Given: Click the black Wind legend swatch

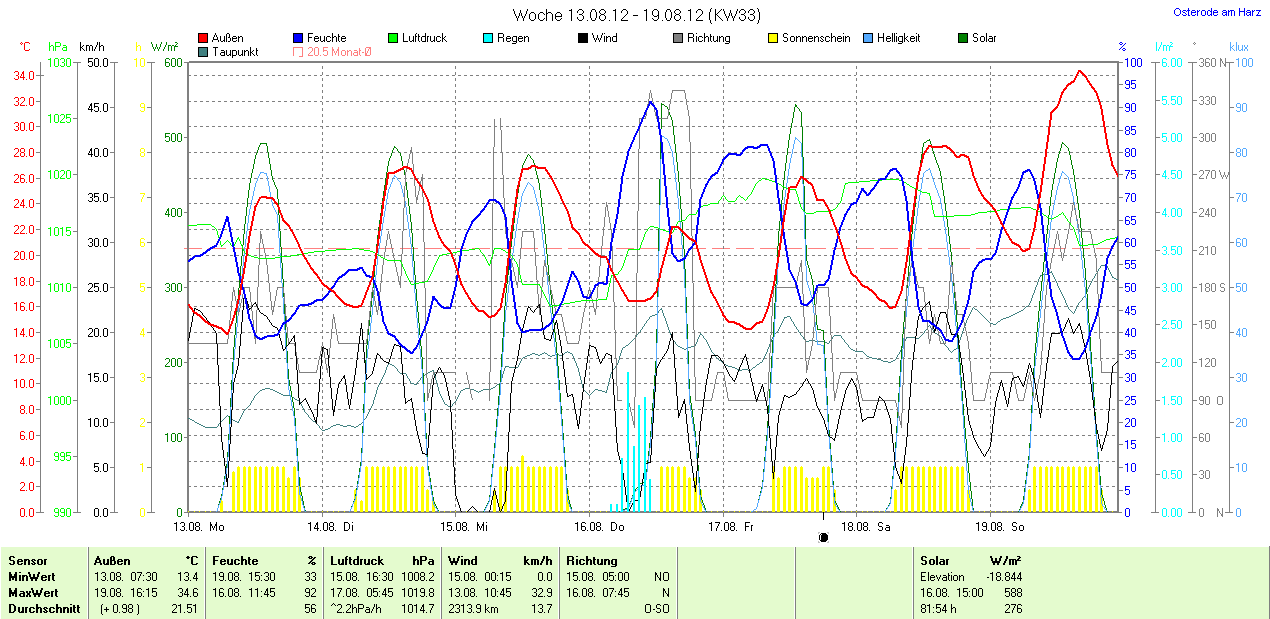Looking at the screenshot, I should (583, 38).
